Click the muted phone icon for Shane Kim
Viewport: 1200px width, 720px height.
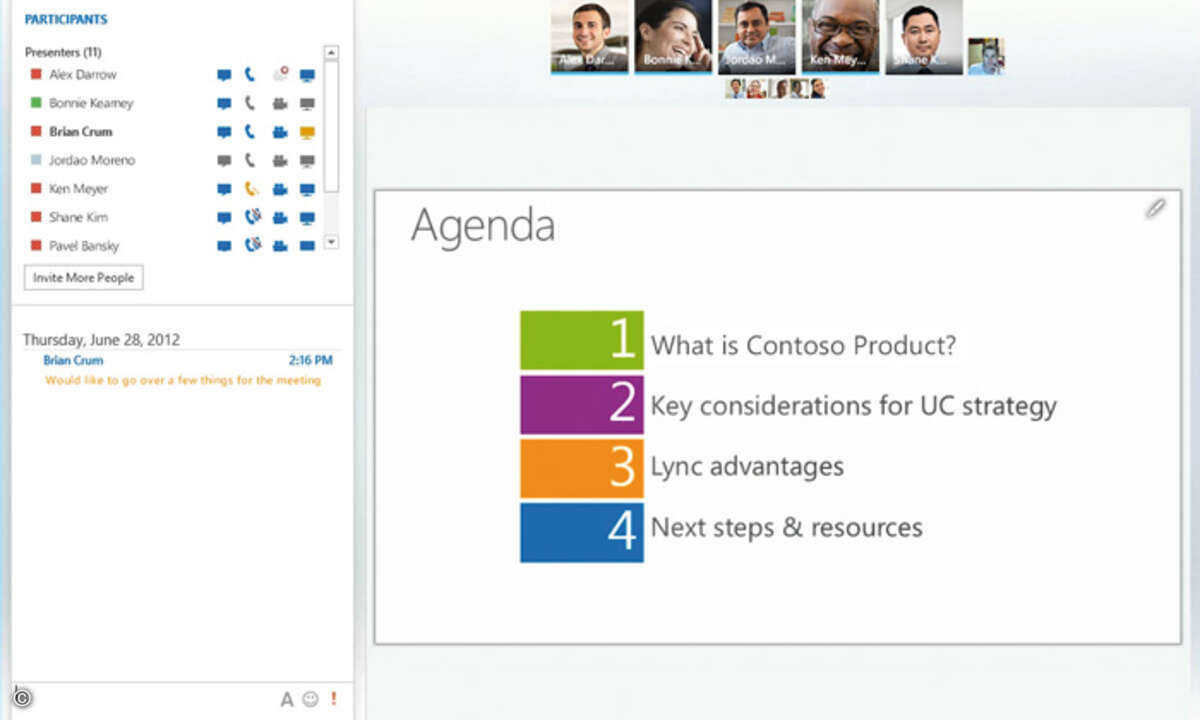click(x=252, y=217)
